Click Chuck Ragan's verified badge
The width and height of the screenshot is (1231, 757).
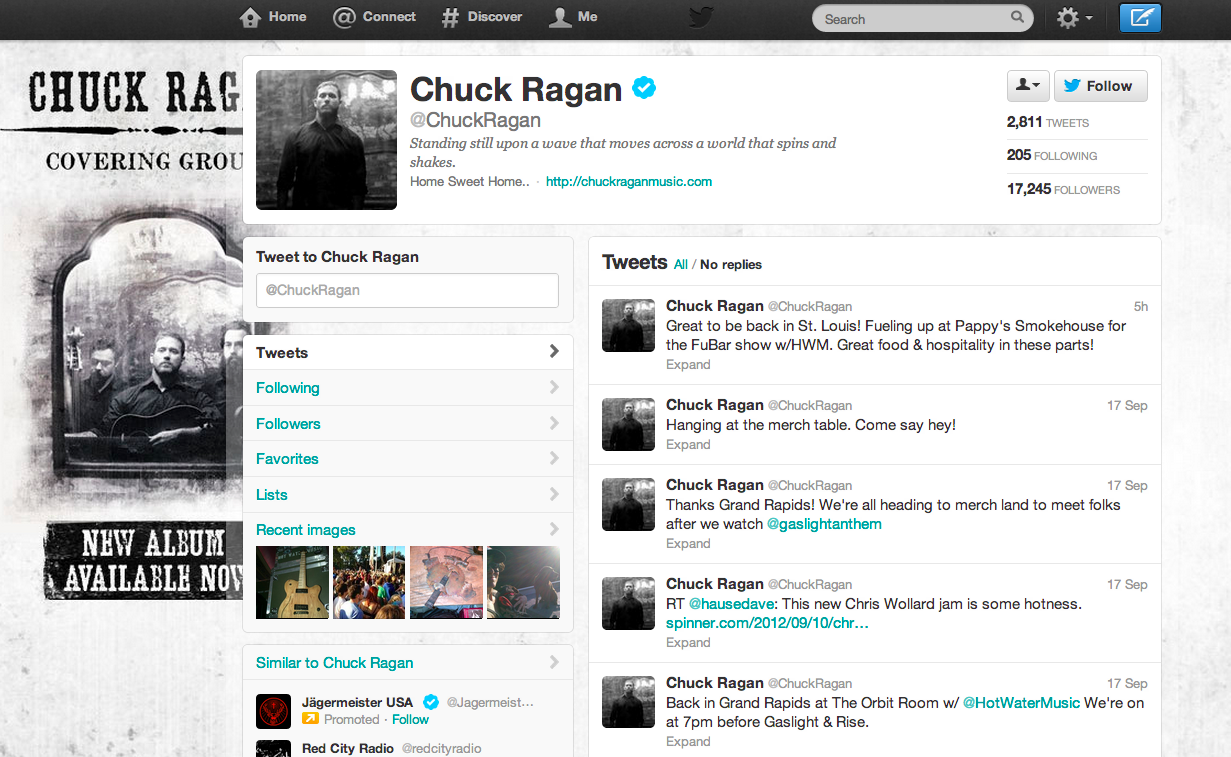click(x=644, y=88)
